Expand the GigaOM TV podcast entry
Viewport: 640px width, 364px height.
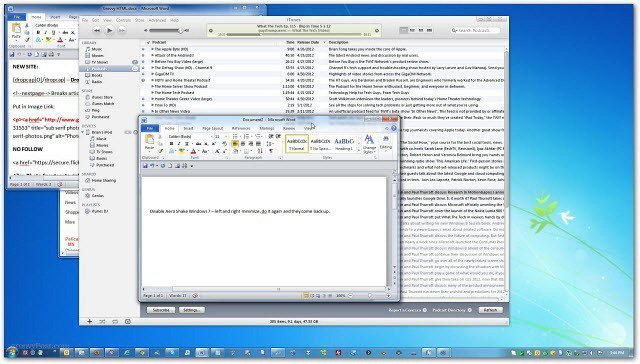[x=153, y=74]
